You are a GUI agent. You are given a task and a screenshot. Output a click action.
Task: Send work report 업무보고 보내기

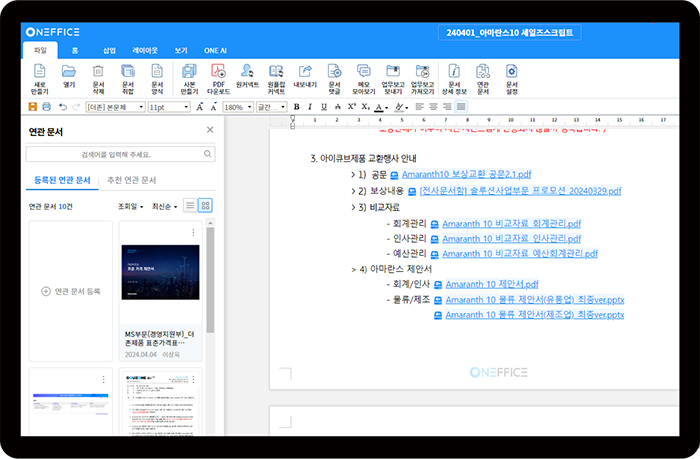tap(393, 79)
